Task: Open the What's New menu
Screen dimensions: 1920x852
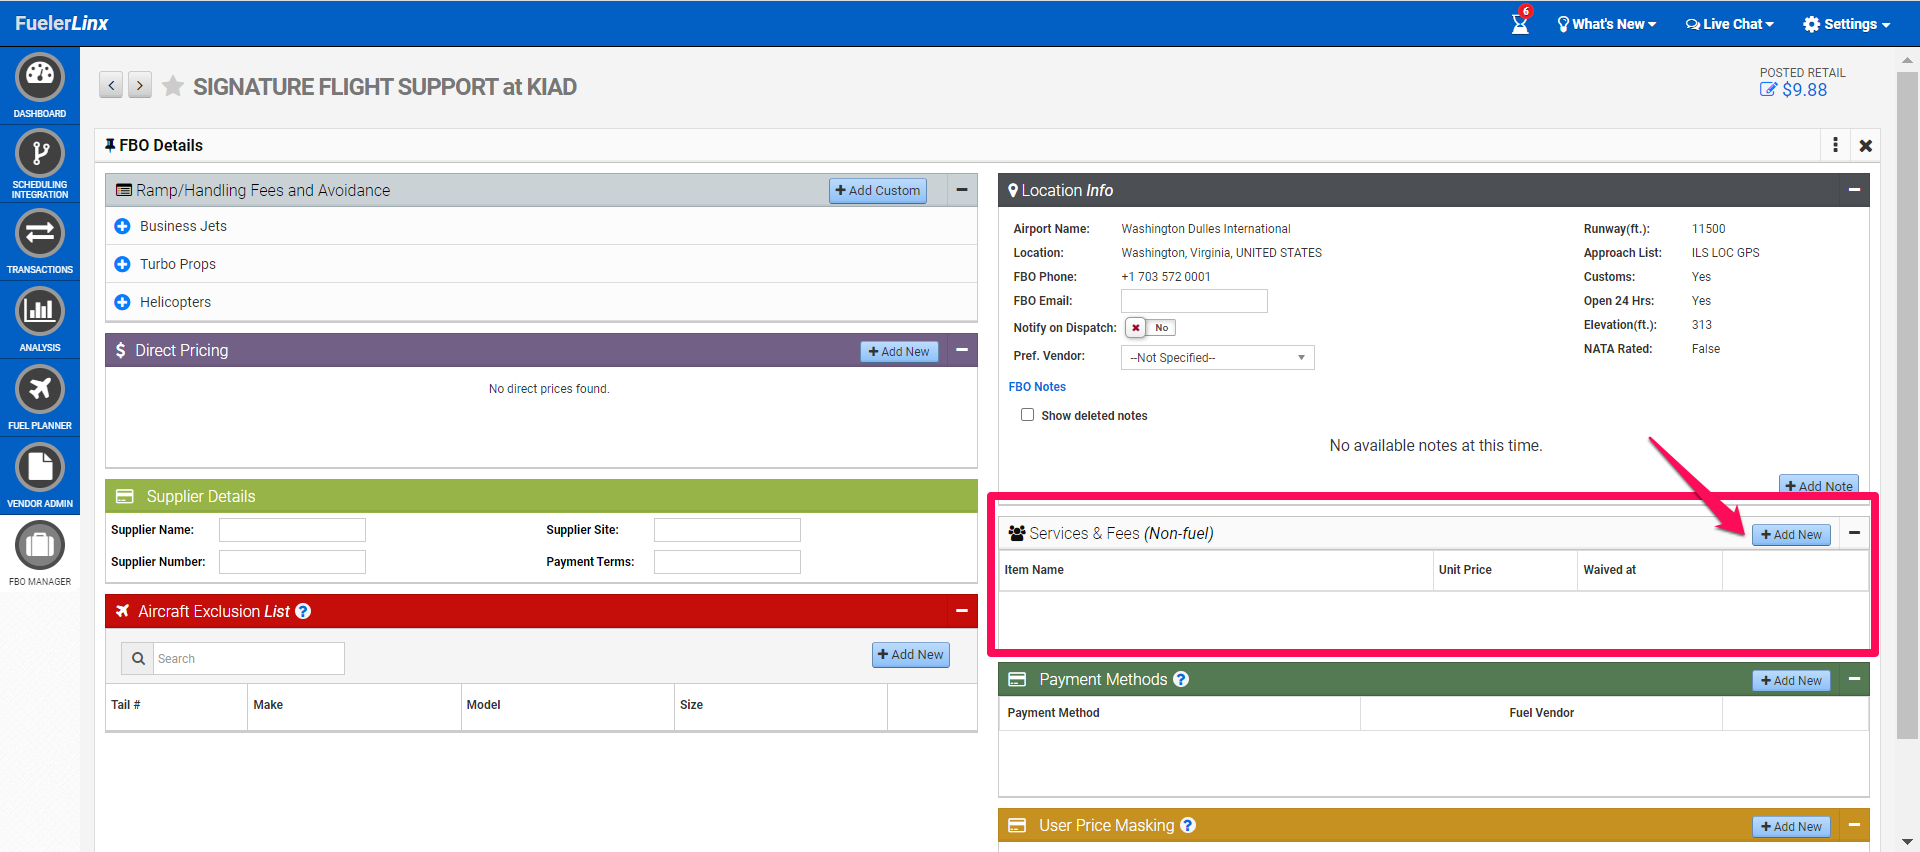Action: (x=1607, y=24)
